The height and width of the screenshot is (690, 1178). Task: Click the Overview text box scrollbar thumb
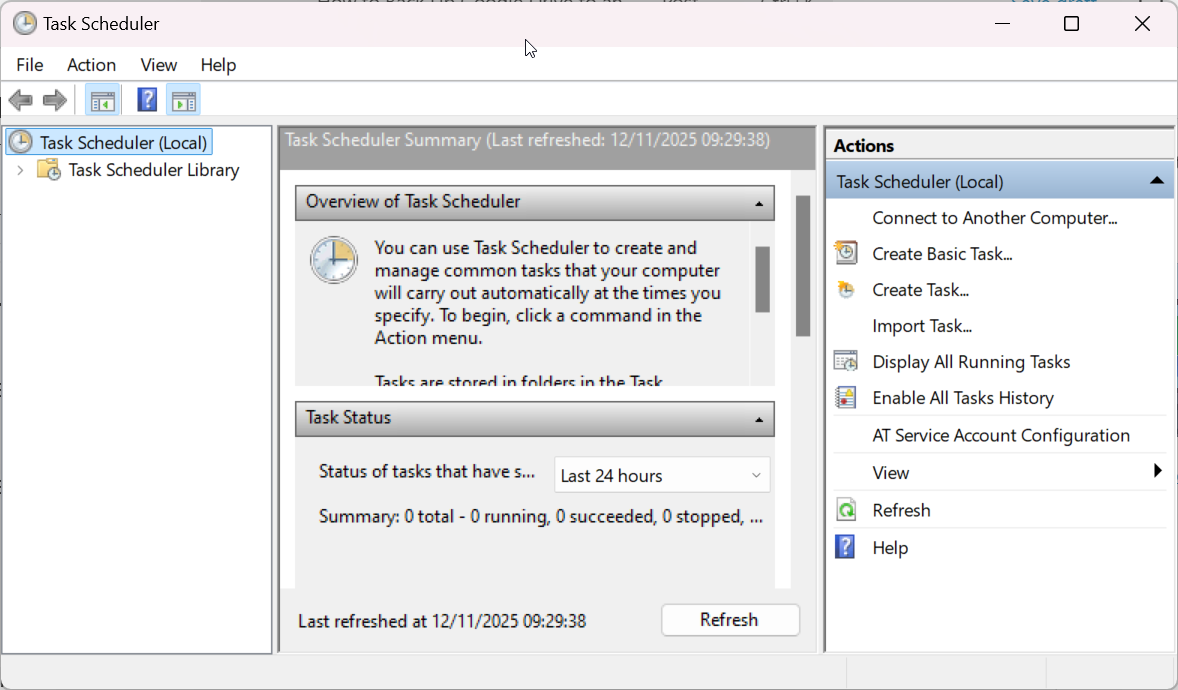point(762,279)
